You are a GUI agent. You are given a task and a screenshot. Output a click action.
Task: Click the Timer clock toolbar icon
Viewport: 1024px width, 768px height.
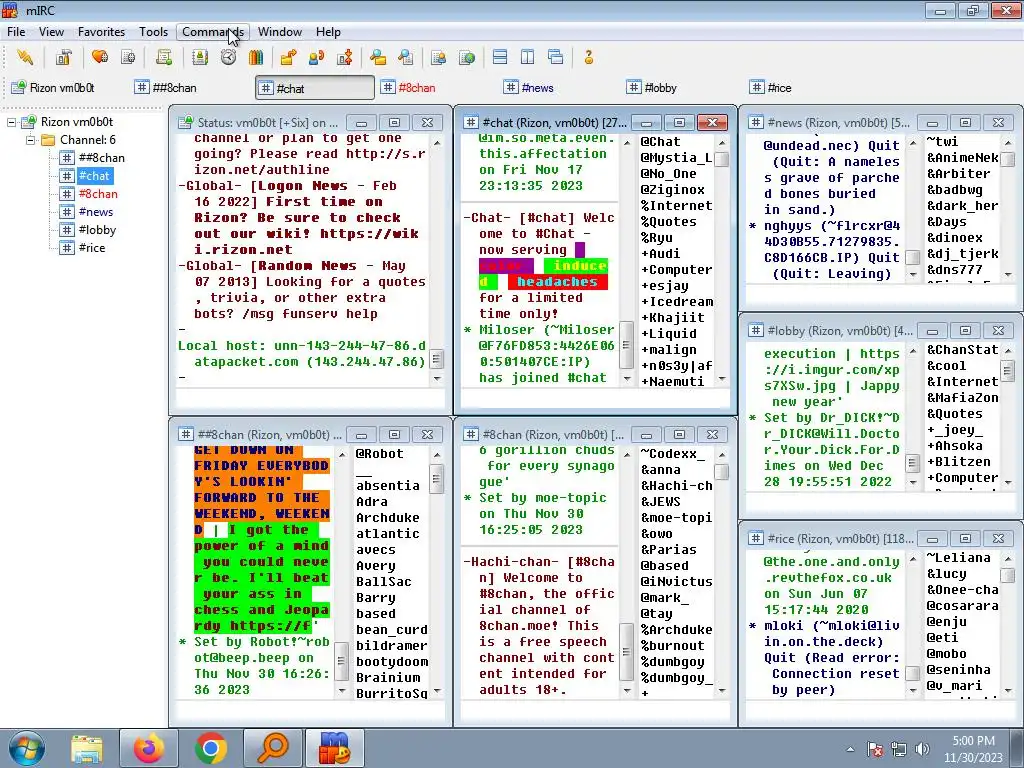[x=228, y=57]
